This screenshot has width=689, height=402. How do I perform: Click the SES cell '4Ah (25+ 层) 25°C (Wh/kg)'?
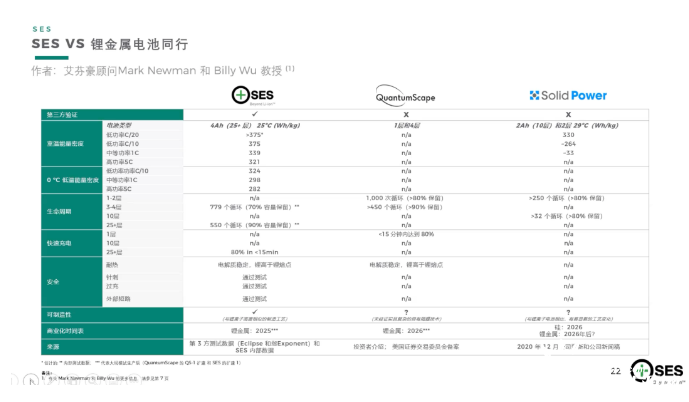click(x=255, y=125)
